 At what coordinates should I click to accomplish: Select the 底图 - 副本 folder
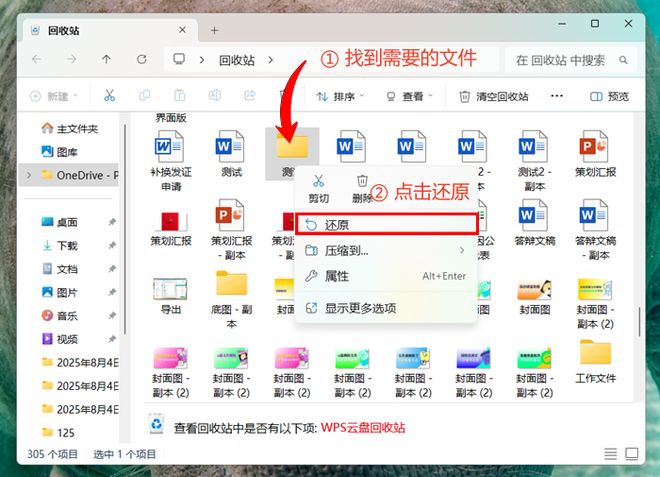pyautogui.click(x=231, y=300)
